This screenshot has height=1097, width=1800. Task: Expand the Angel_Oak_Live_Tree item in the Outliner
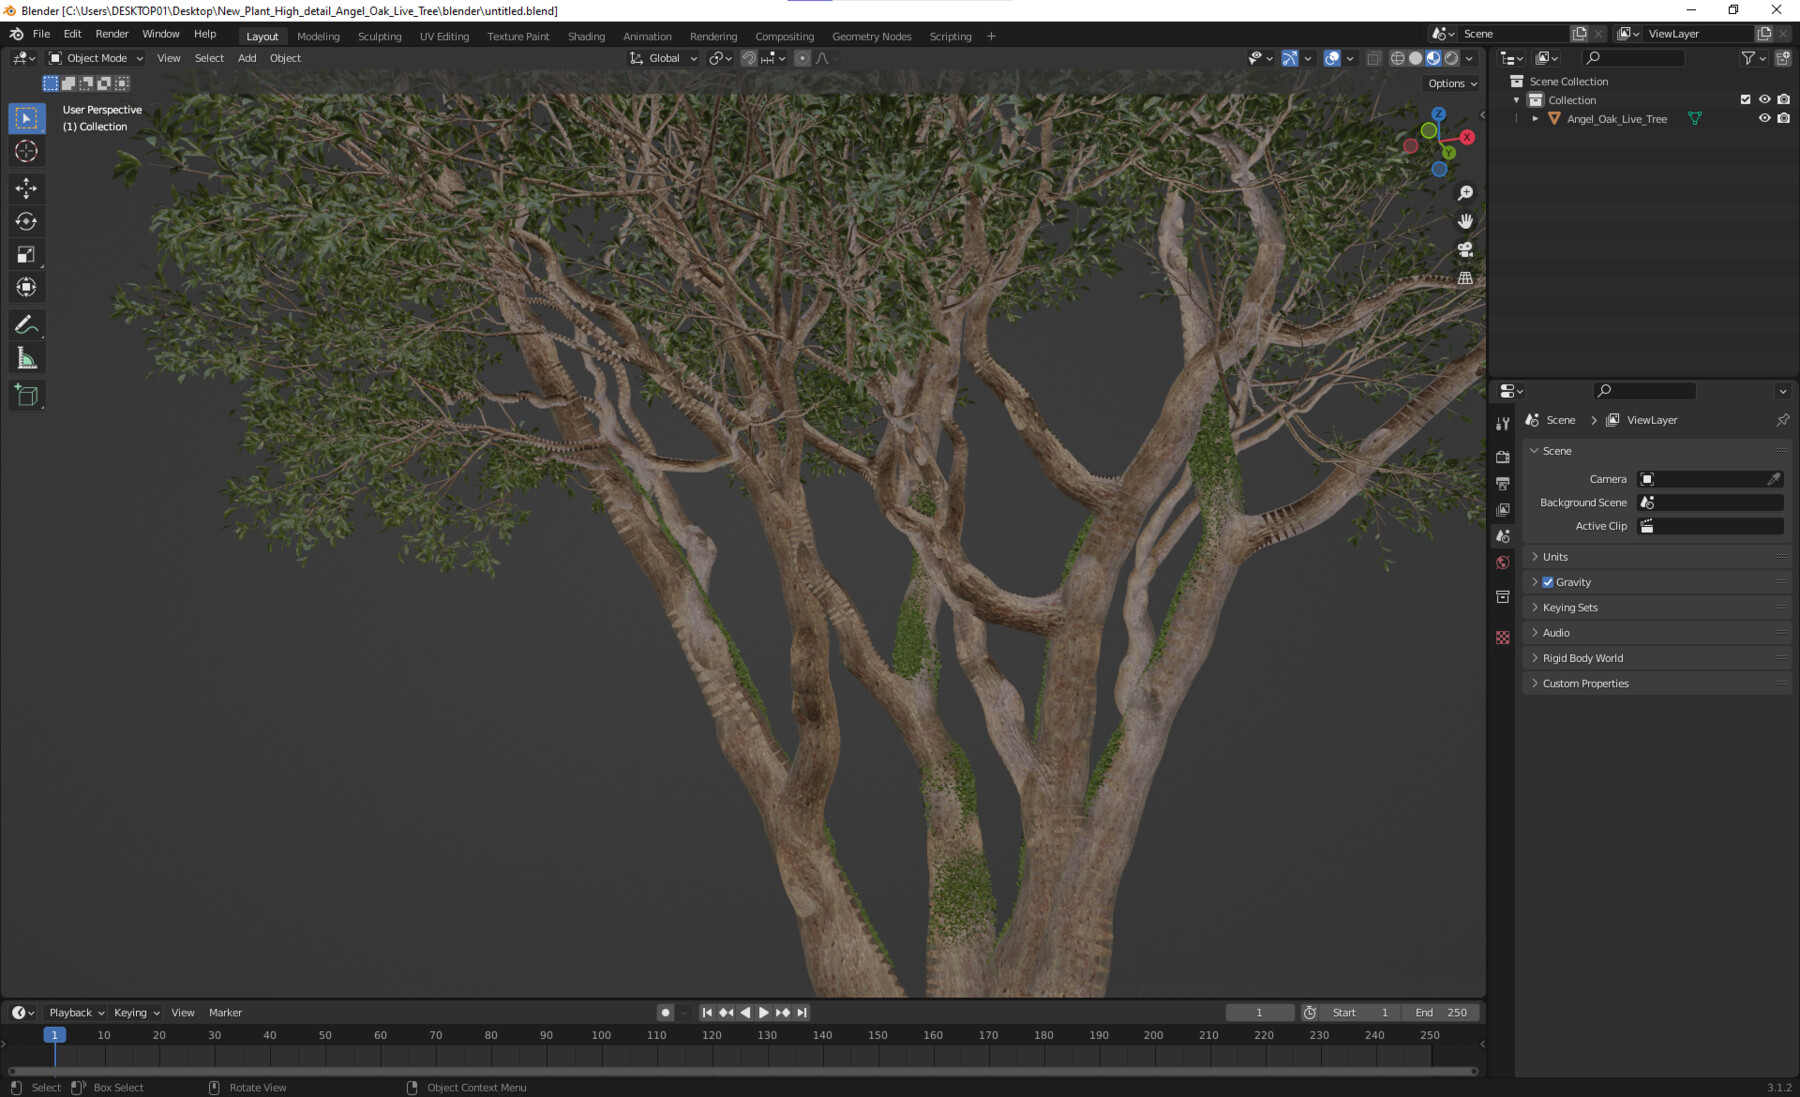click(1535, 118)
